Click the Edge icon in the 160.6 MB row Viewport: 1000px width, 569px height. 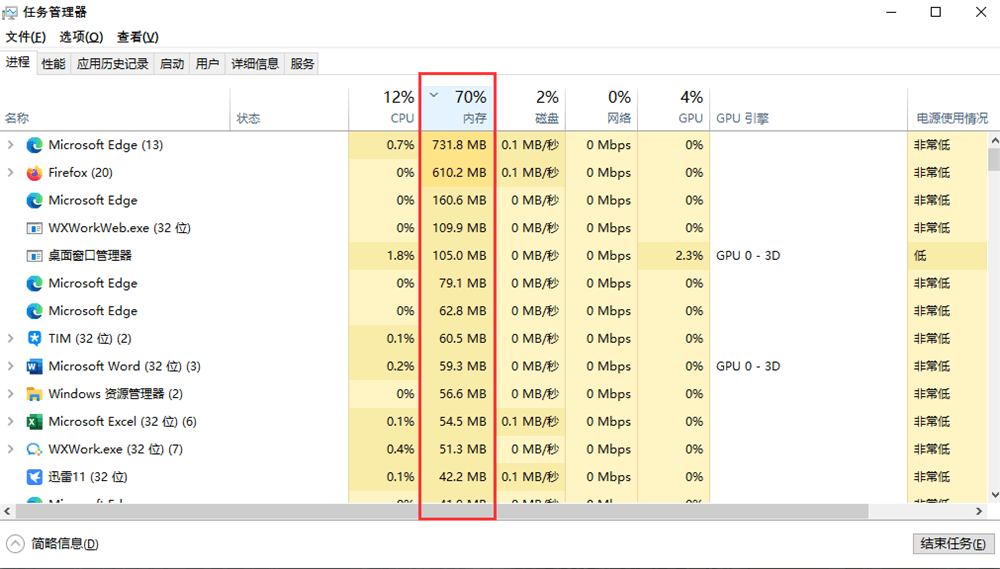pyautogui.click(x=34, y=200)
